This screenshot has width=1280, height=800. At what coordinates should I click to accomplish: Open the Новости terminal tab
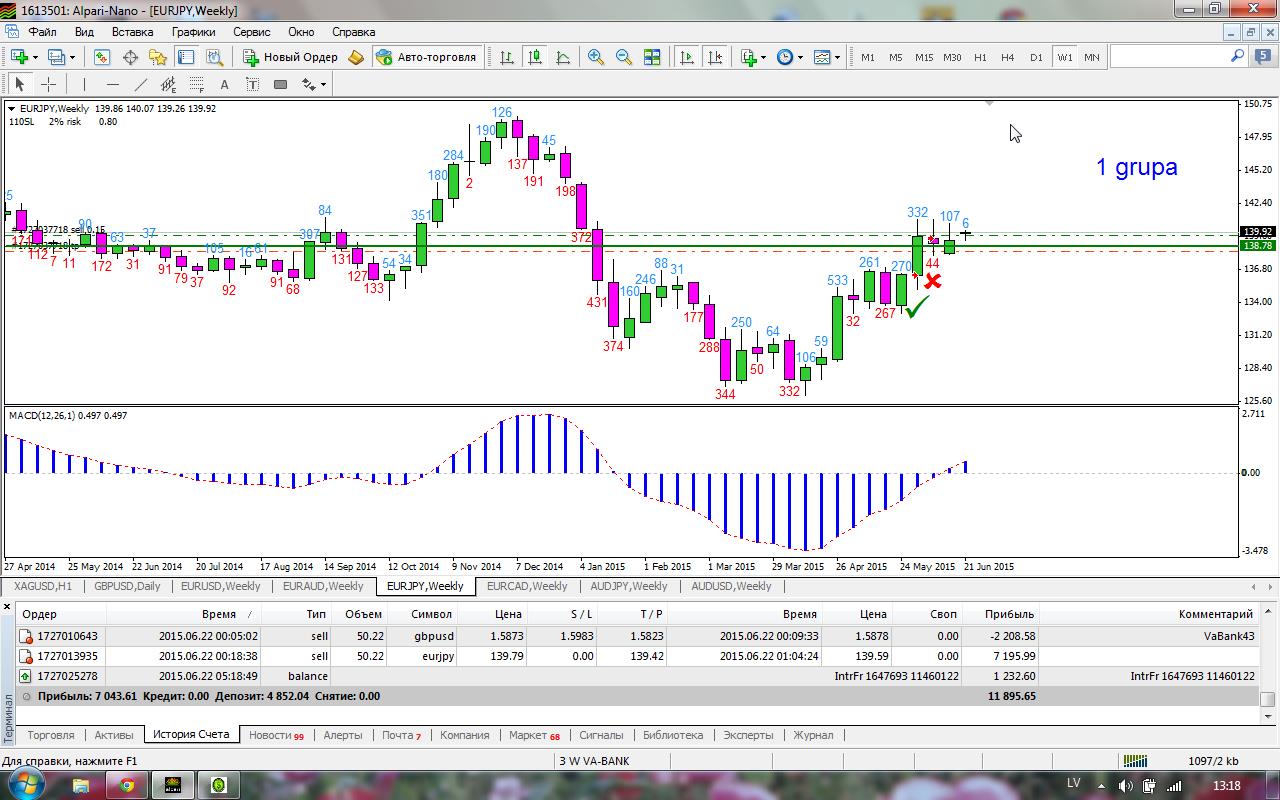(x=275, y=735)
